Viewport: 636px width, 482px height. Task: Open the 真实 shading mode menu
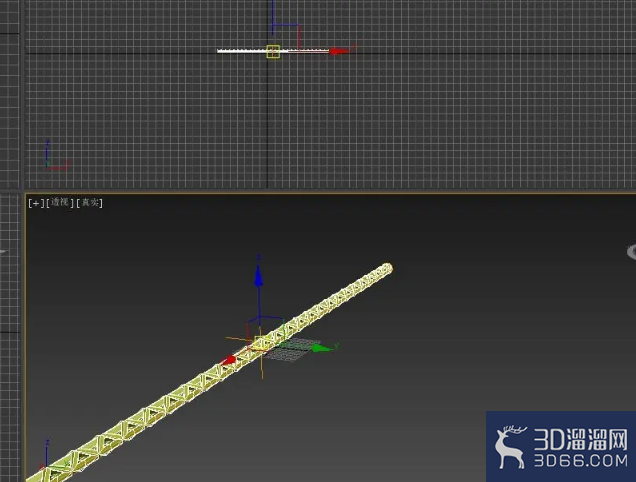[90, 202]
